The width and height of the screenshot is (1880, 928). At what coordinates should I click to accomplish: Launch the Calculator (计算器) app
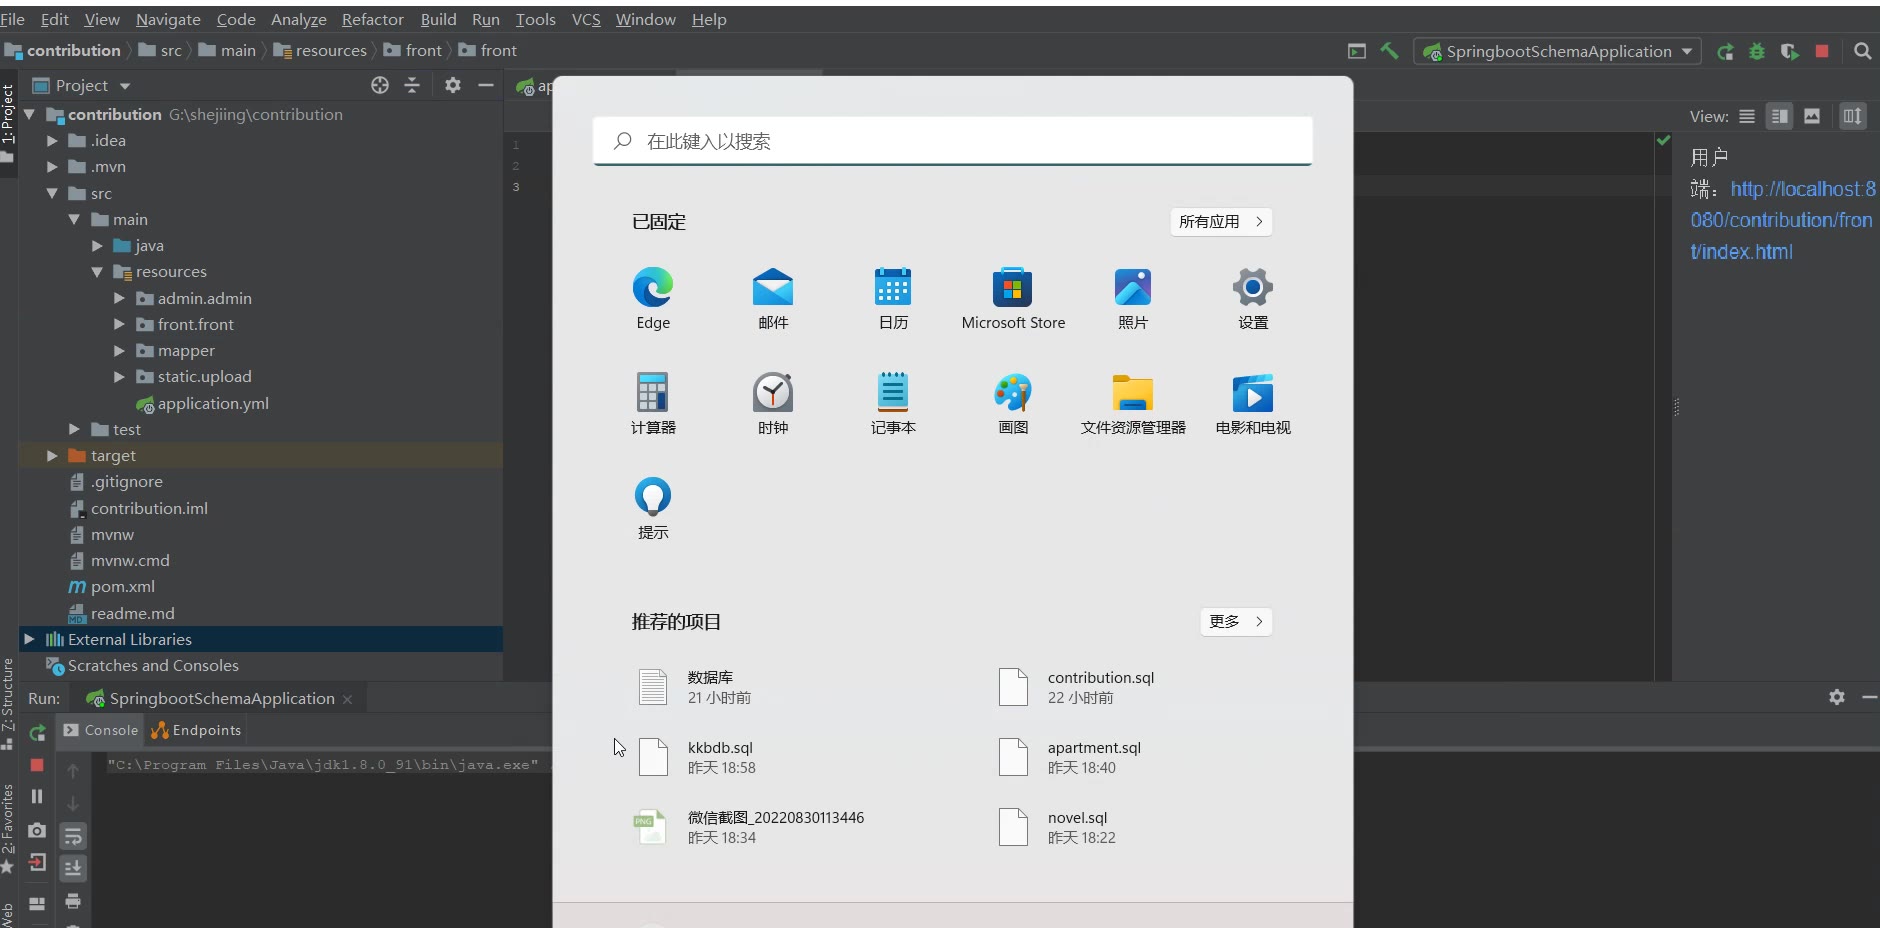click(653, 403)
